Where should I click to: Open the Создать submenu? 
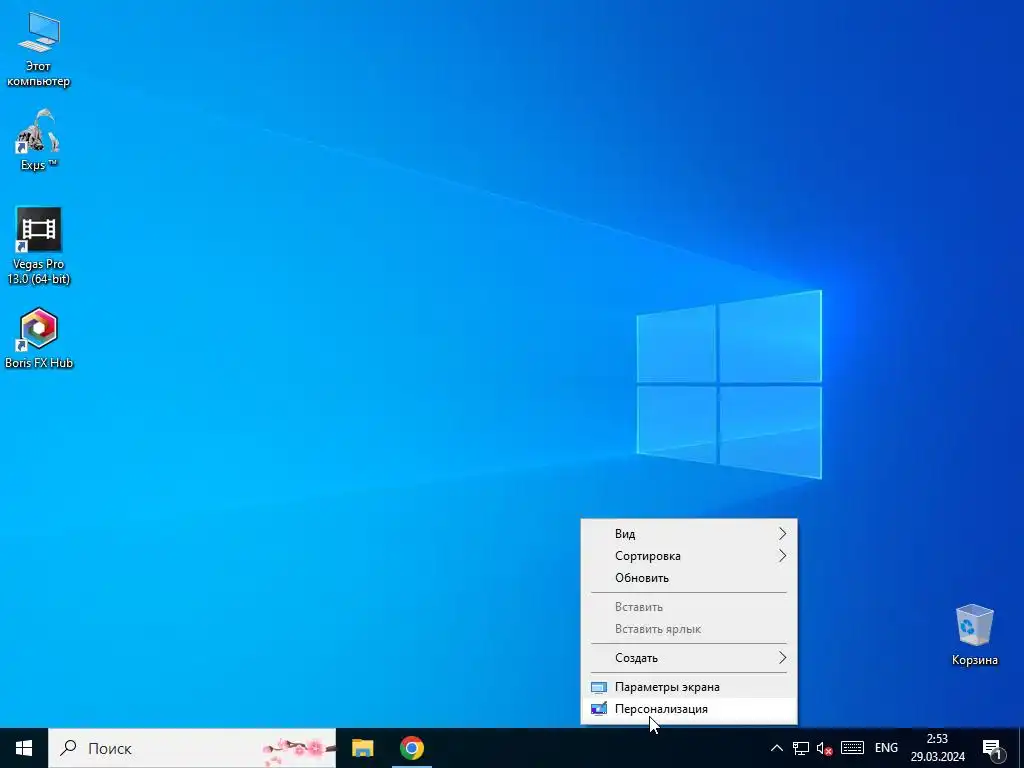[x=689, y=658]
